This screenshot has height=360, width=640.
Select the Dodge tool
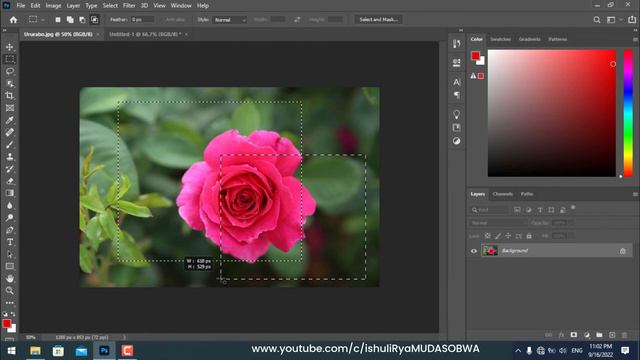pyautogui.click(x=9, y=218)
